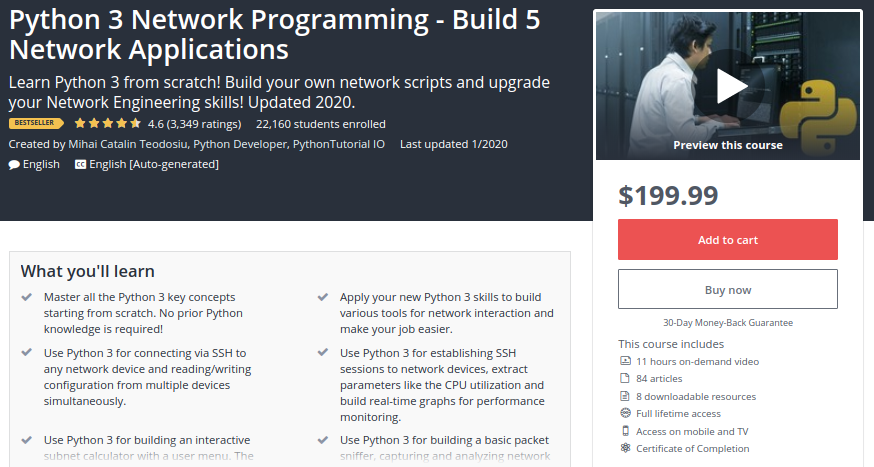Click the Certificate of Completion text

(x=692, y=449)
